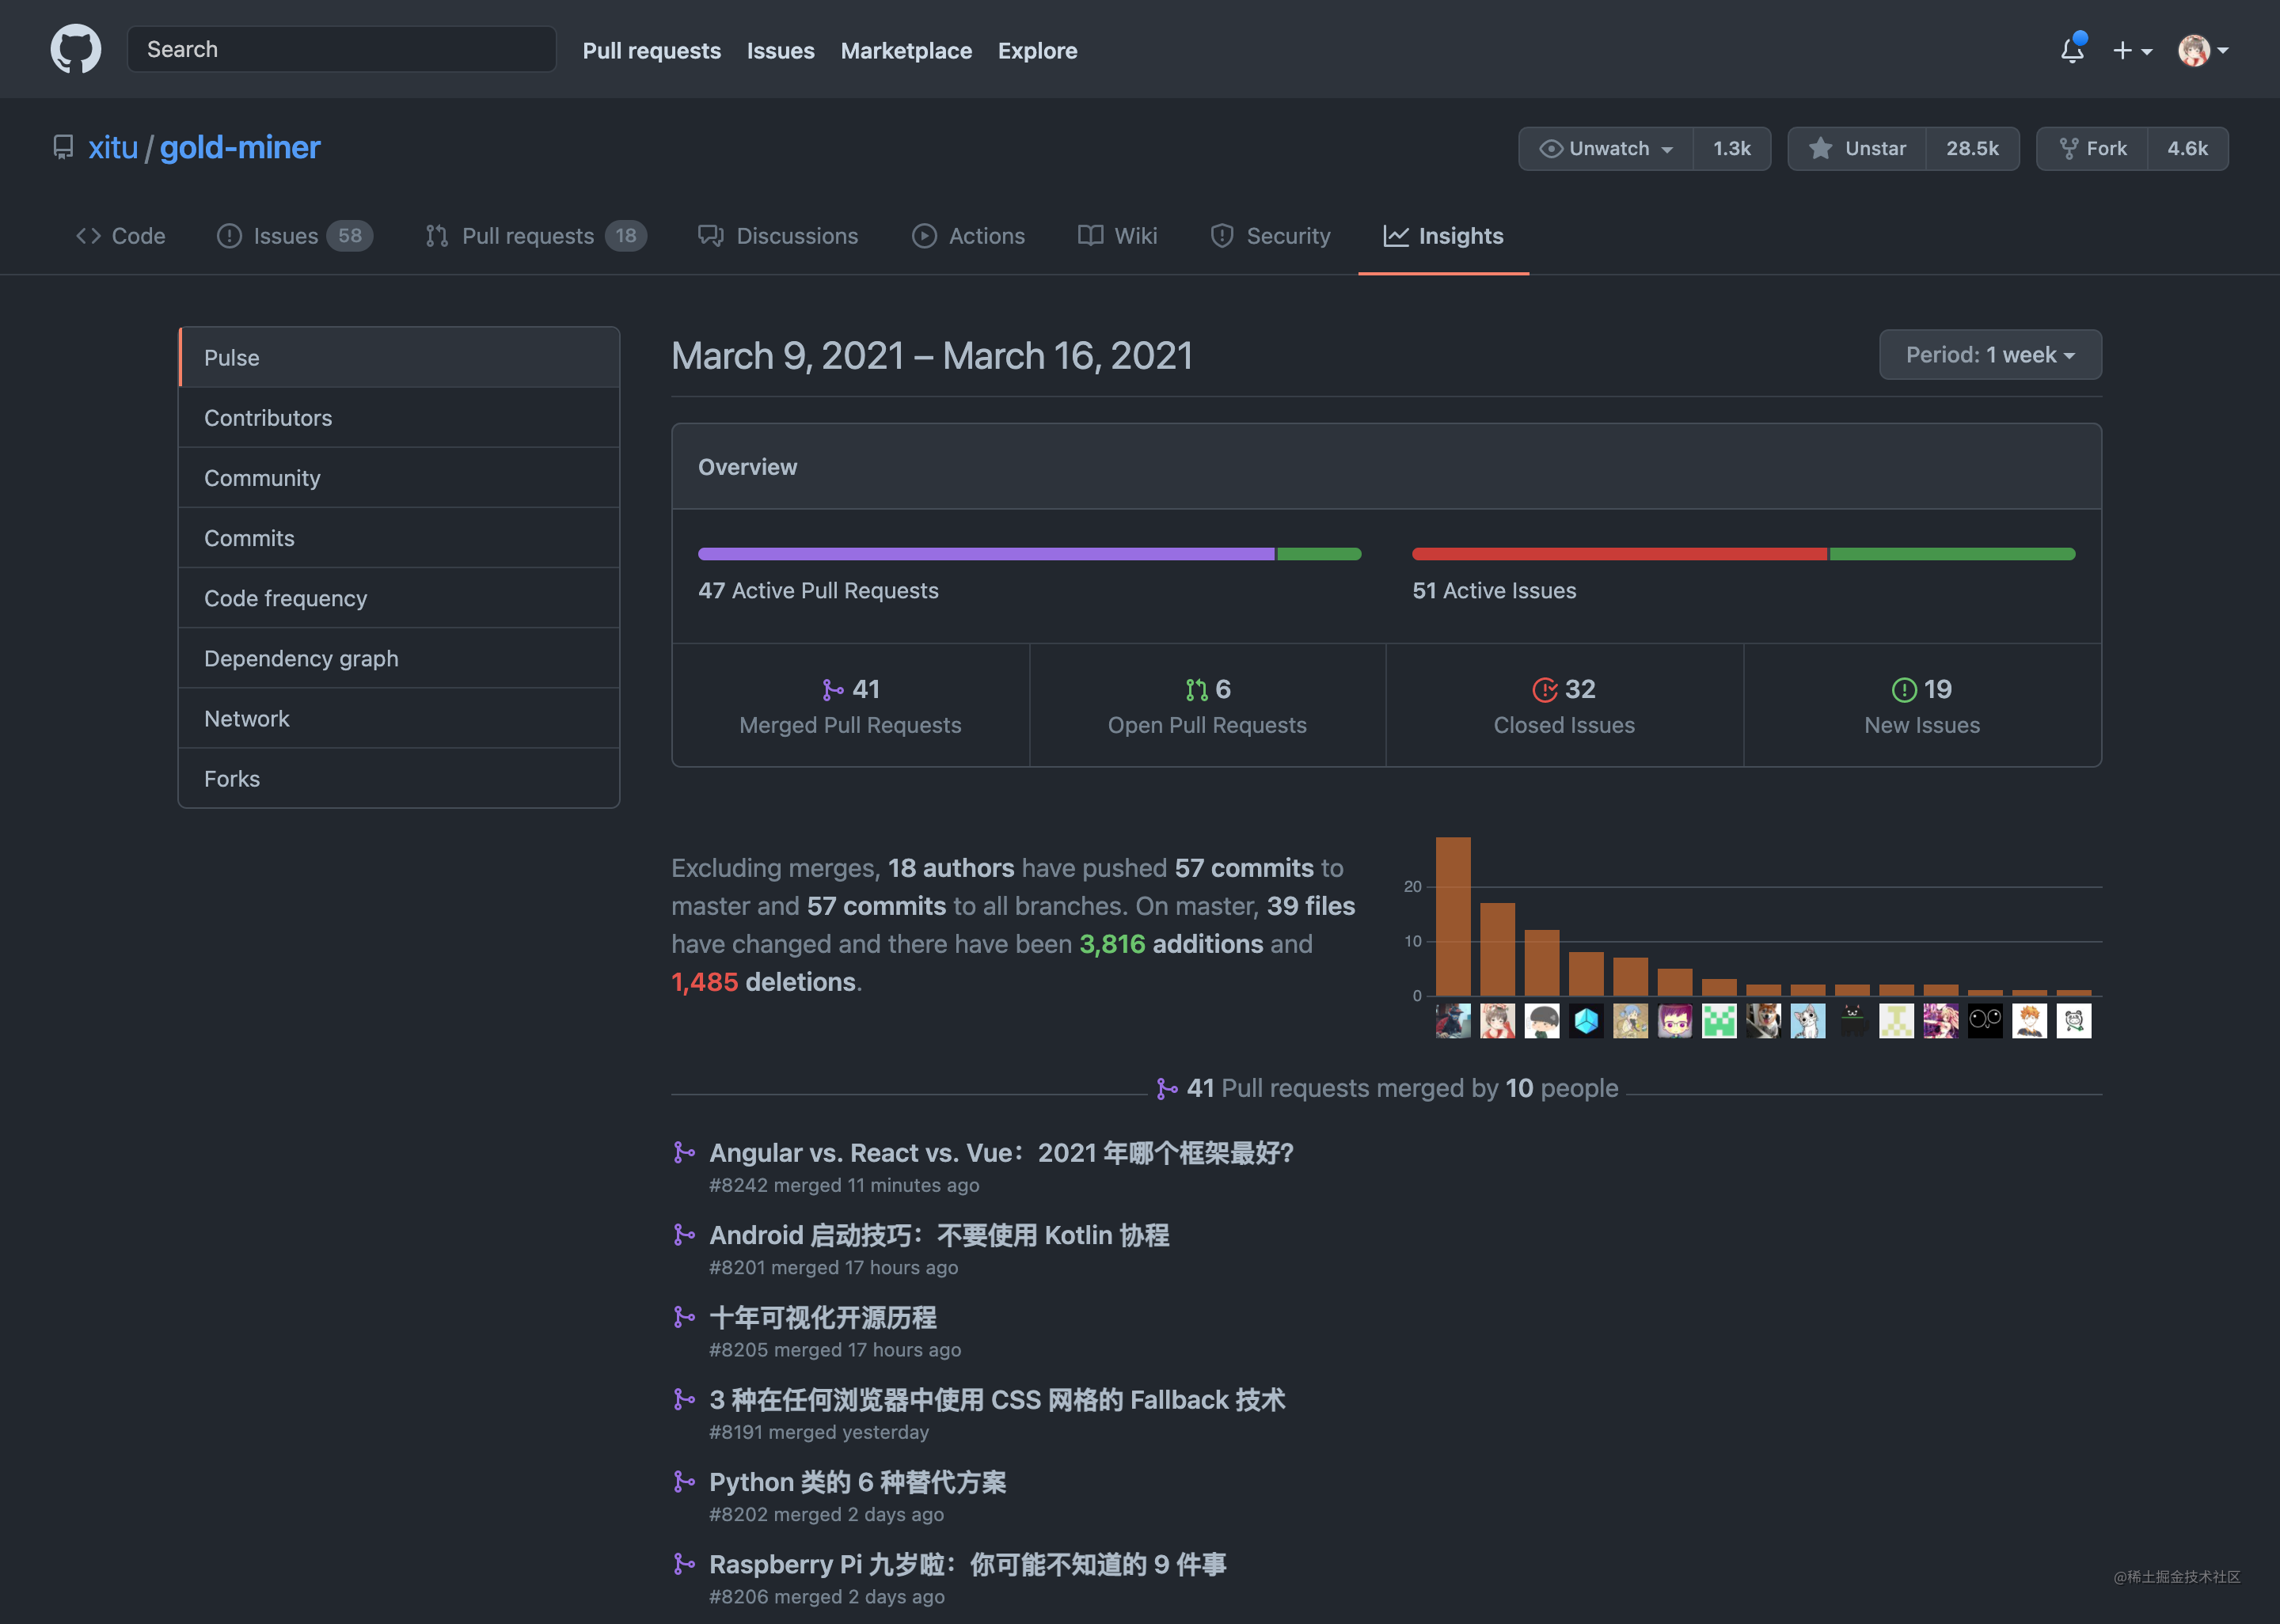This screenshot has height=1624, width=2280.
Task: Click the last contributor avatar in the chart
Action: click(x=2074, y=1021)
